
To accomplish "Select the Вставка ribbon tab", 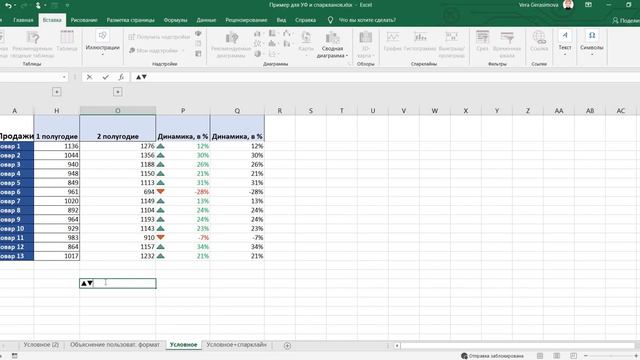I will click(52, 20).
